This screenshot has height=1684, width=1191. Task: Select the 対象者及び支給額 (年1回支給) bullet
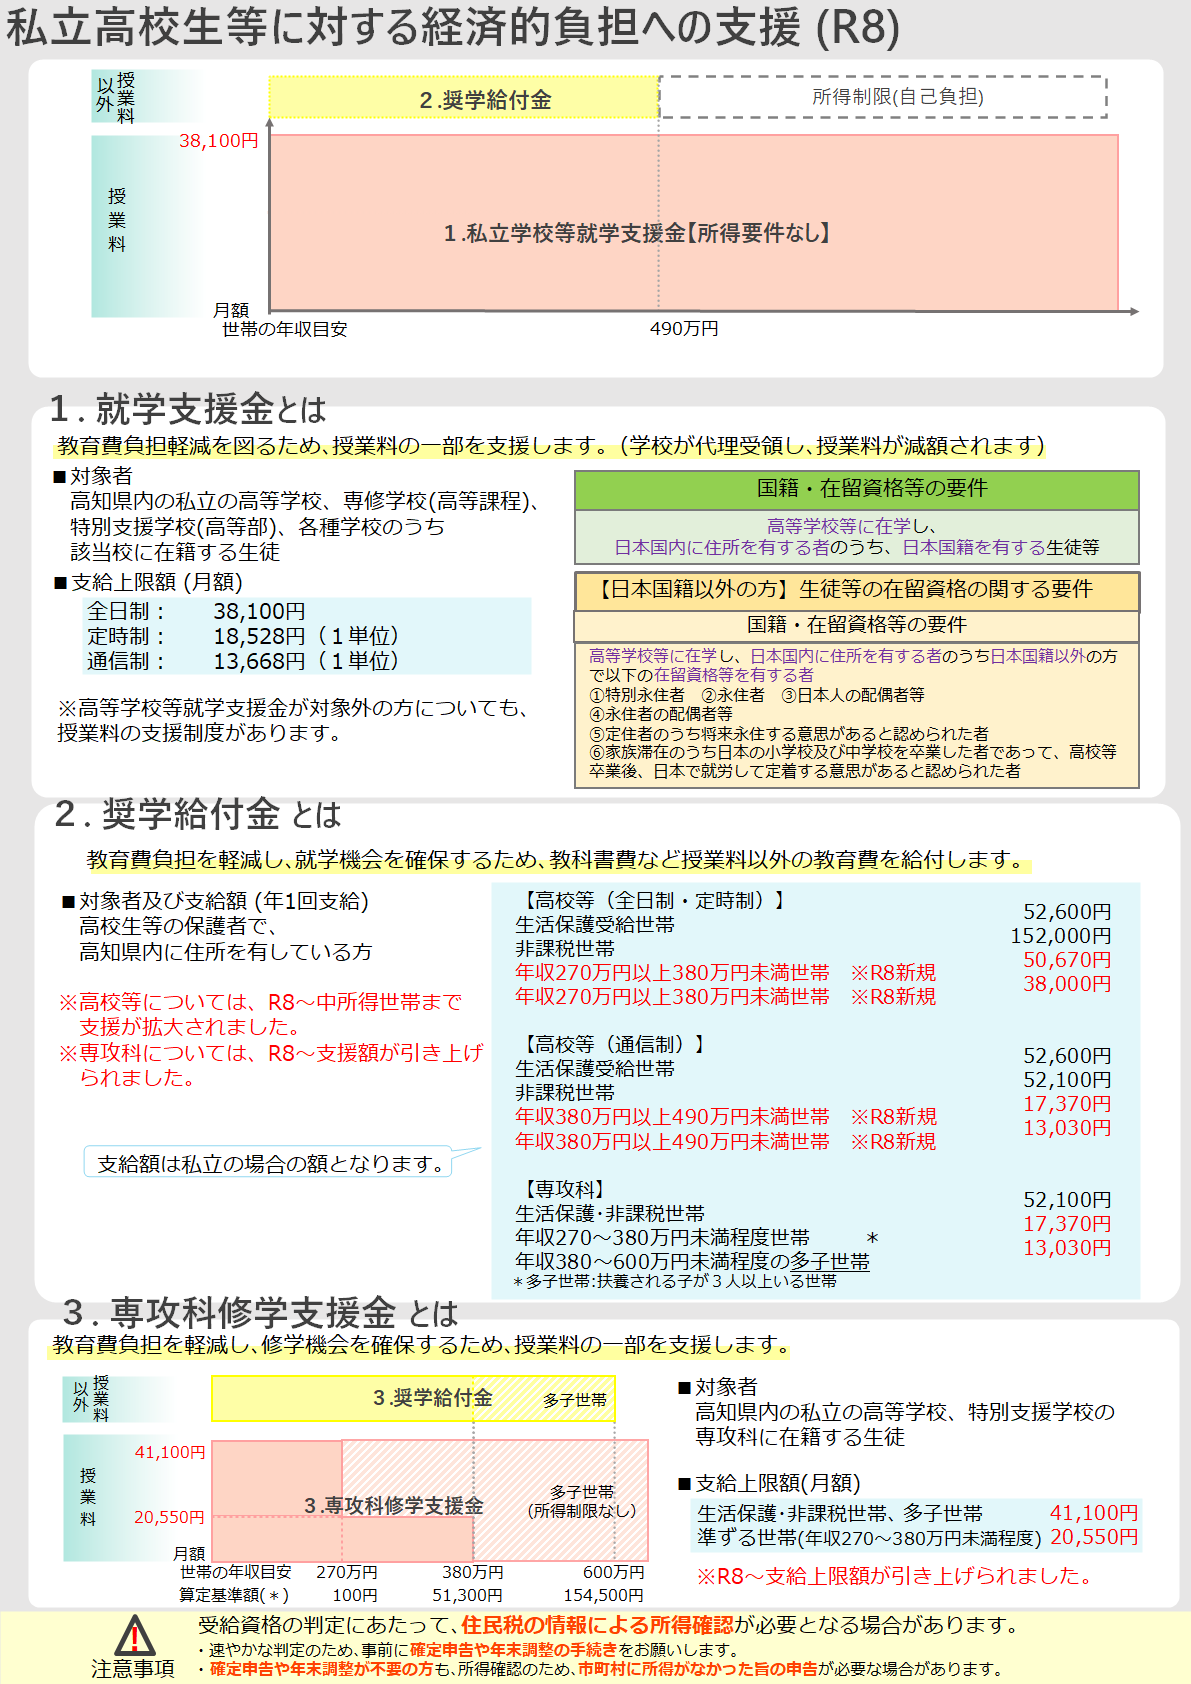[216, 901]
